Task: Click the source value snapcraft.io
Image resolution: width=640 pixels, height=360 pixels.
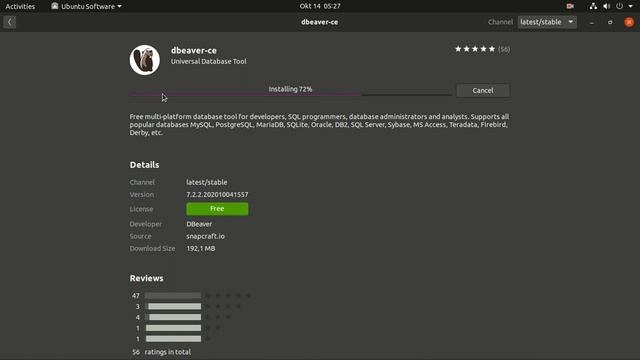Action: pyautogui.click(x=205, y=236)
